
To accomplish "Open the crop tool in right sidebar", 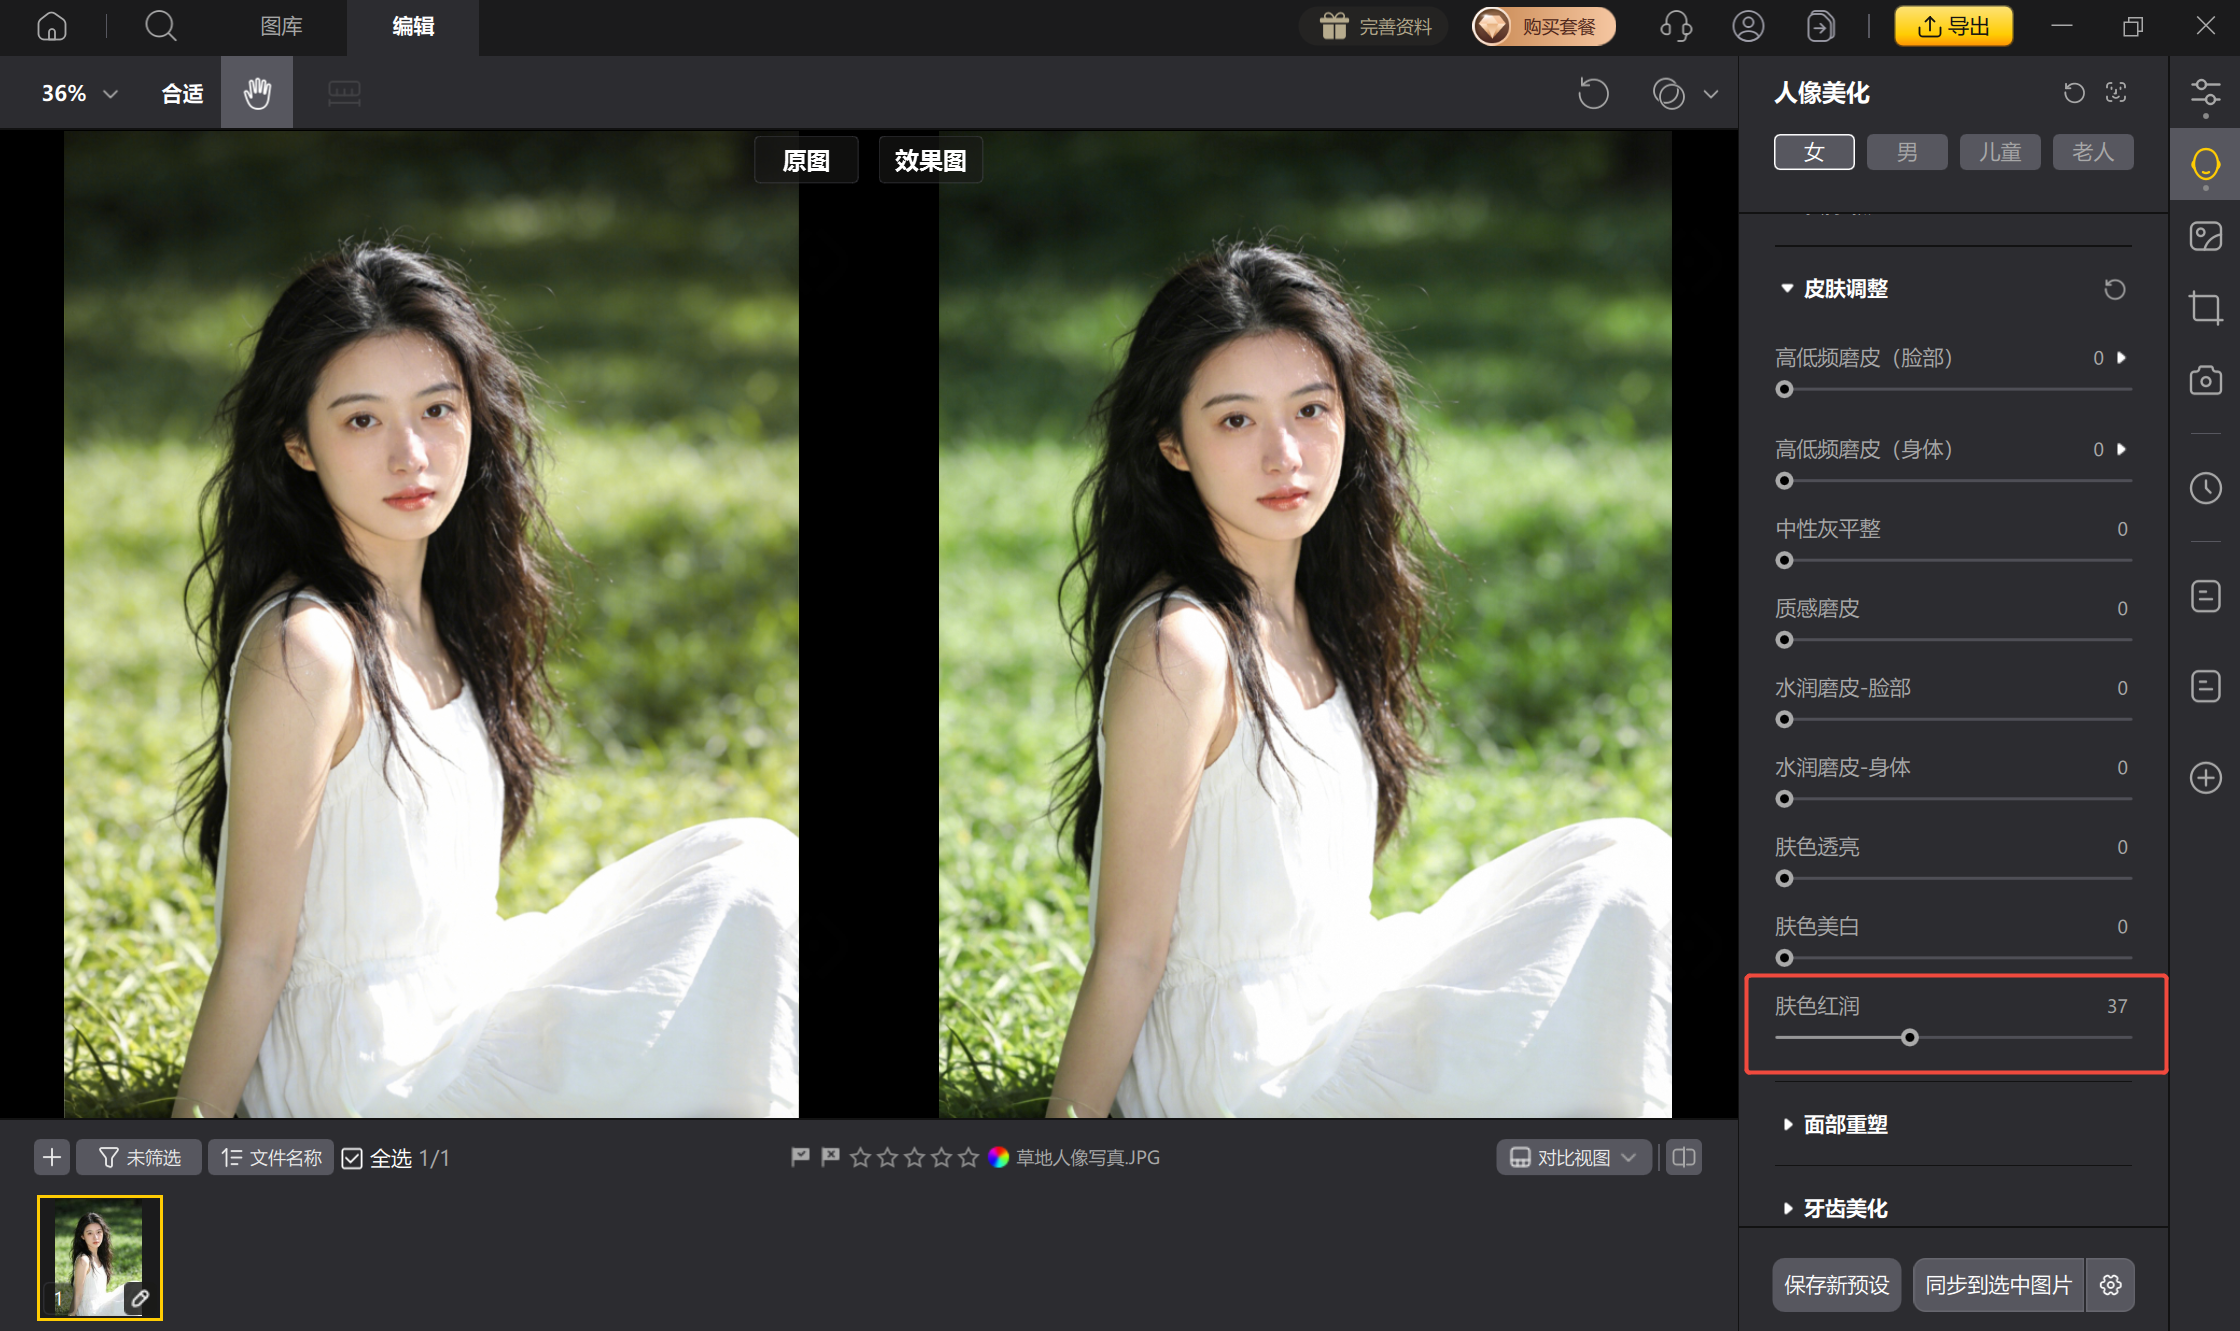I will pos(2205,307).
